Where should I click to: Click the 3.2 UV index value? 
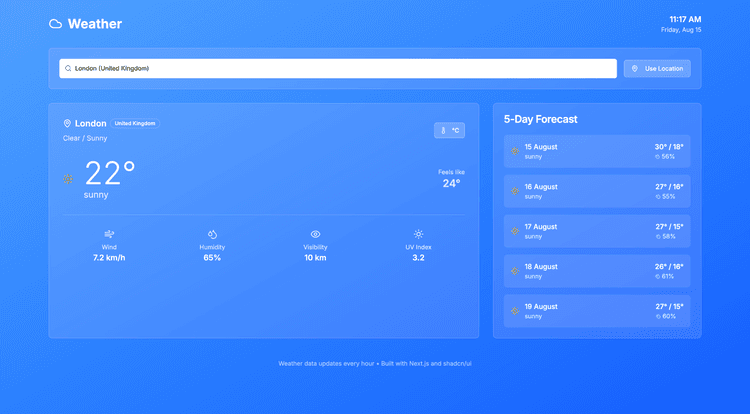419,258
